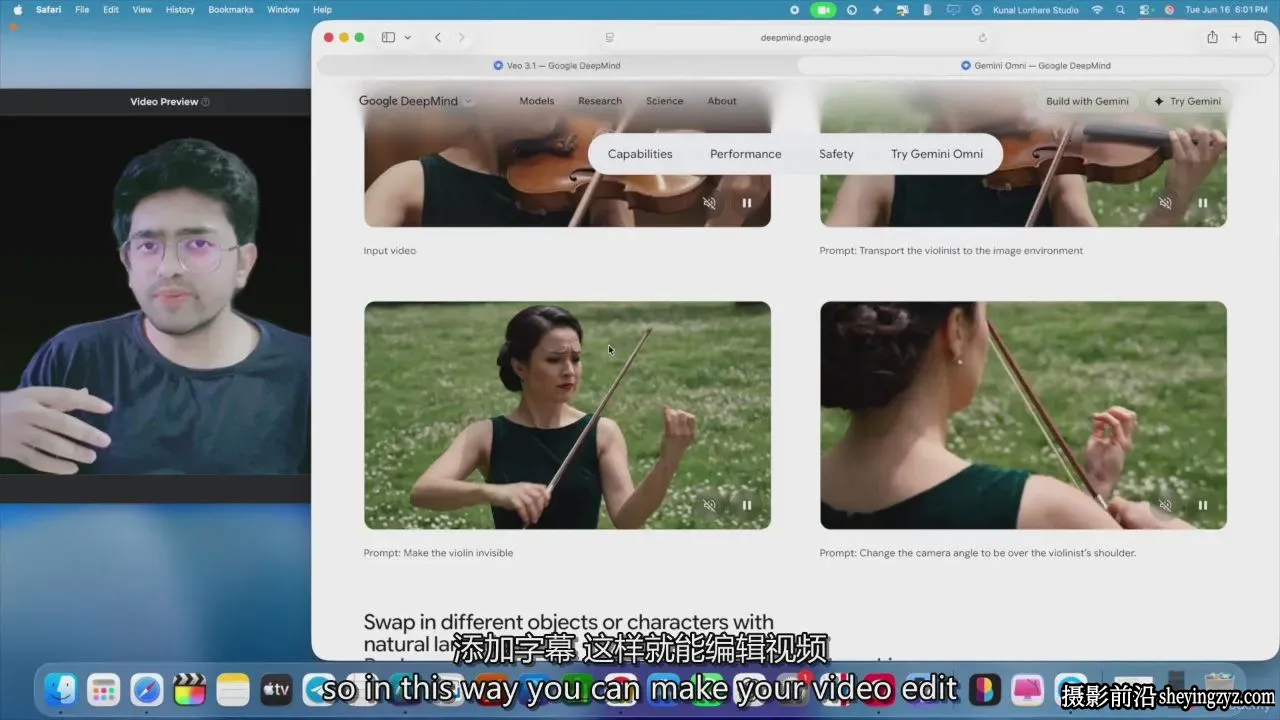The width and height of the screenshot is (1280, 720).
Task: Open the About navigation menu
Action: click(722, 101)
